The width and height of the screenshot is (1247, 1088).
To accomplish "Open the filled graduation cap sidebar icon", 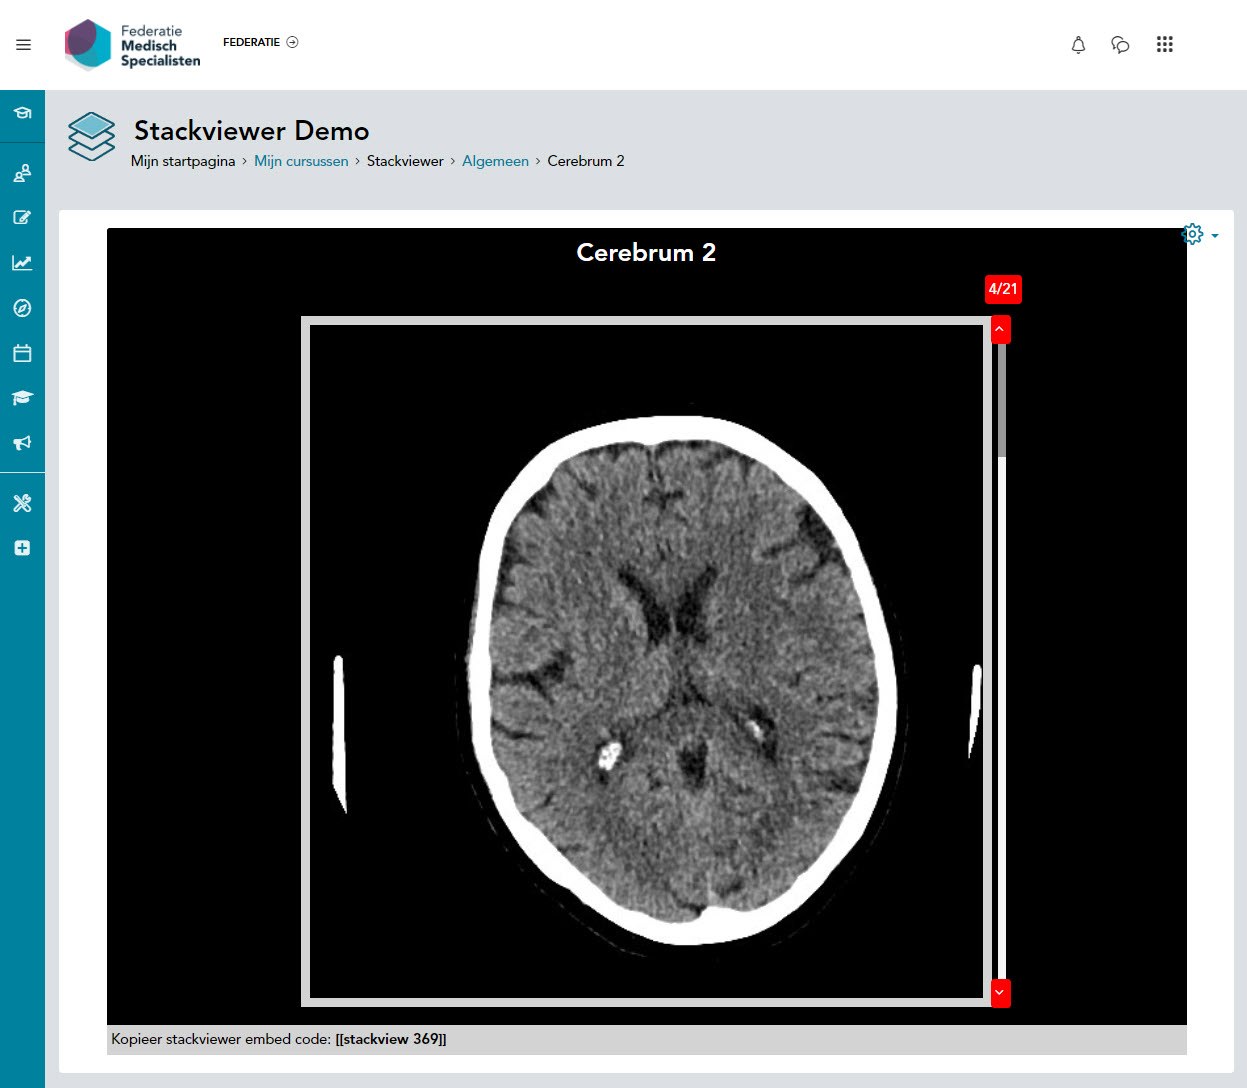I will click(x=22, y=398).
